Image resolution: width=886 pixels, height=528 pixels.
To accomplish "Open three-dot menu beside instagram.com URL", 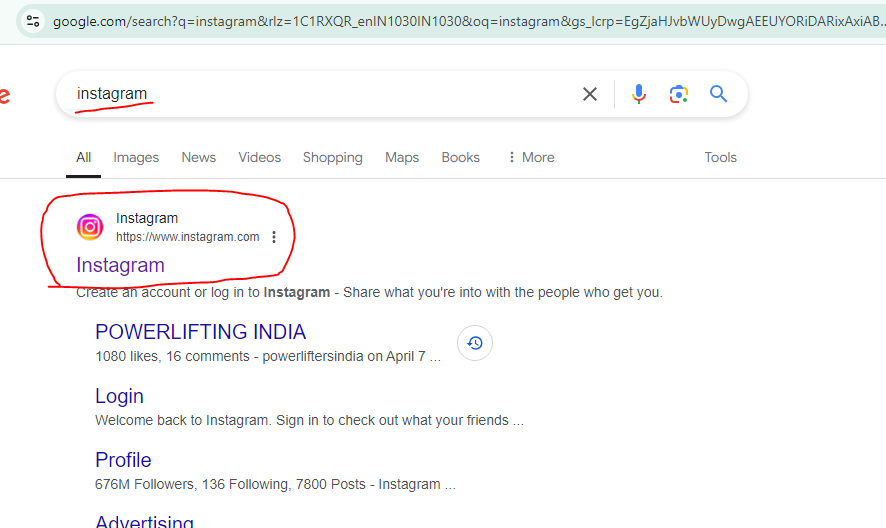I will (x=274, y=237).
